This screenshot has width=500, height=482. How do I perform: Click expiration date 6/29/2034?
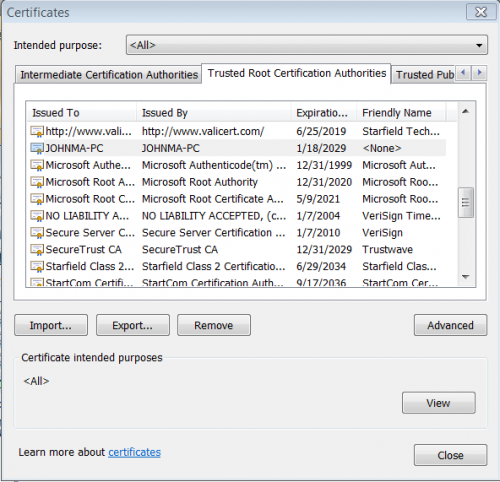pos(321,267)
